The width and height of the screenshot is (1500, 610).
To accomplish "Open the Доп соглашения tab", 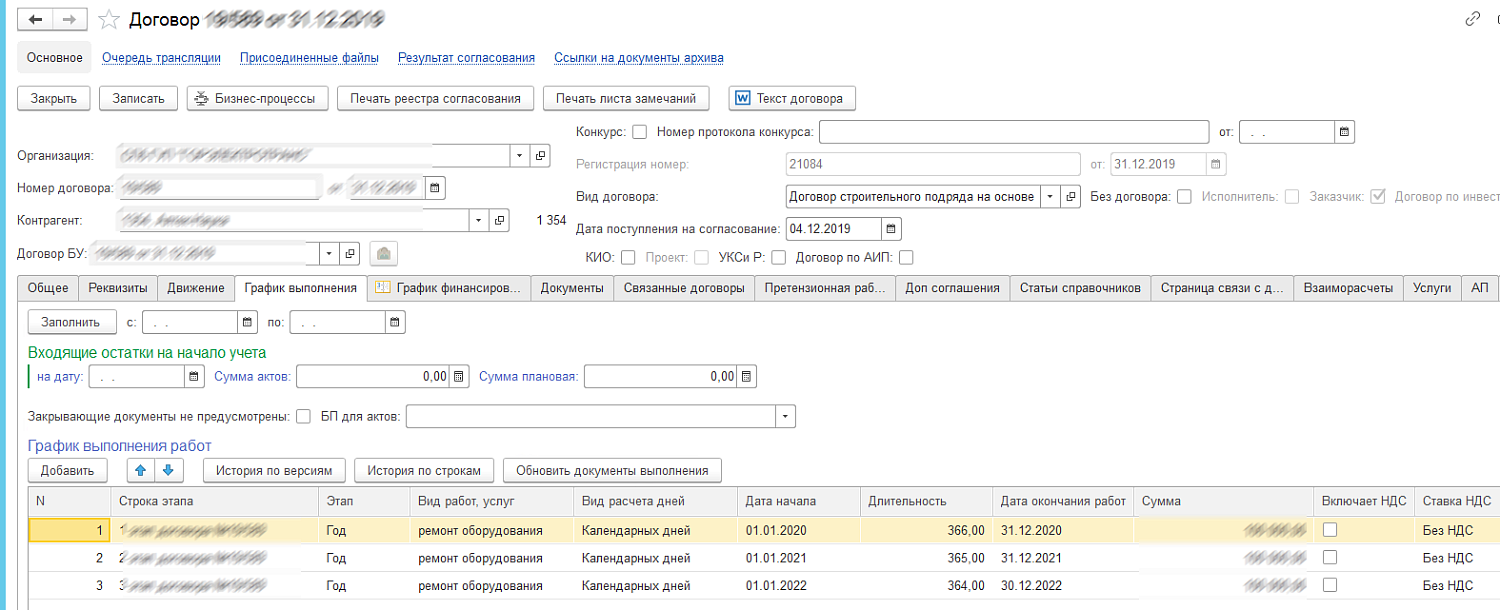I will pyautogui.click(x=952, y=288).
